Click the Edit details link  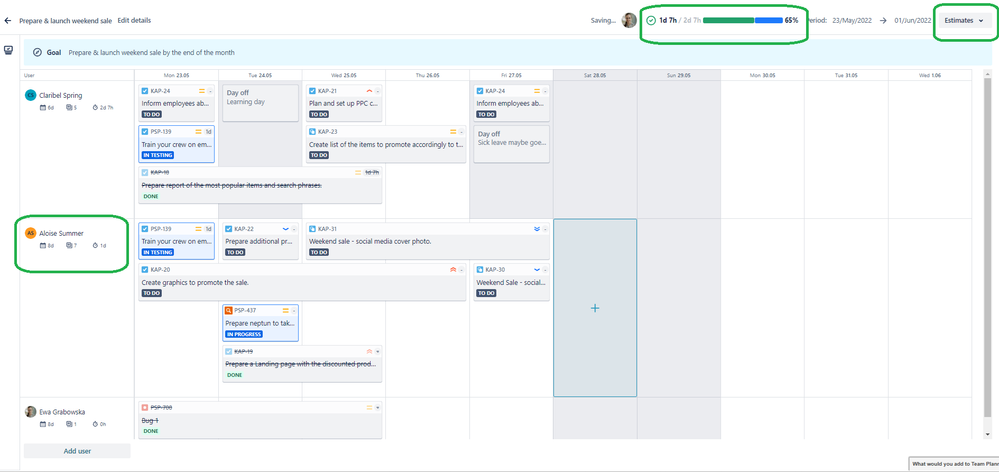click(134, 20)
